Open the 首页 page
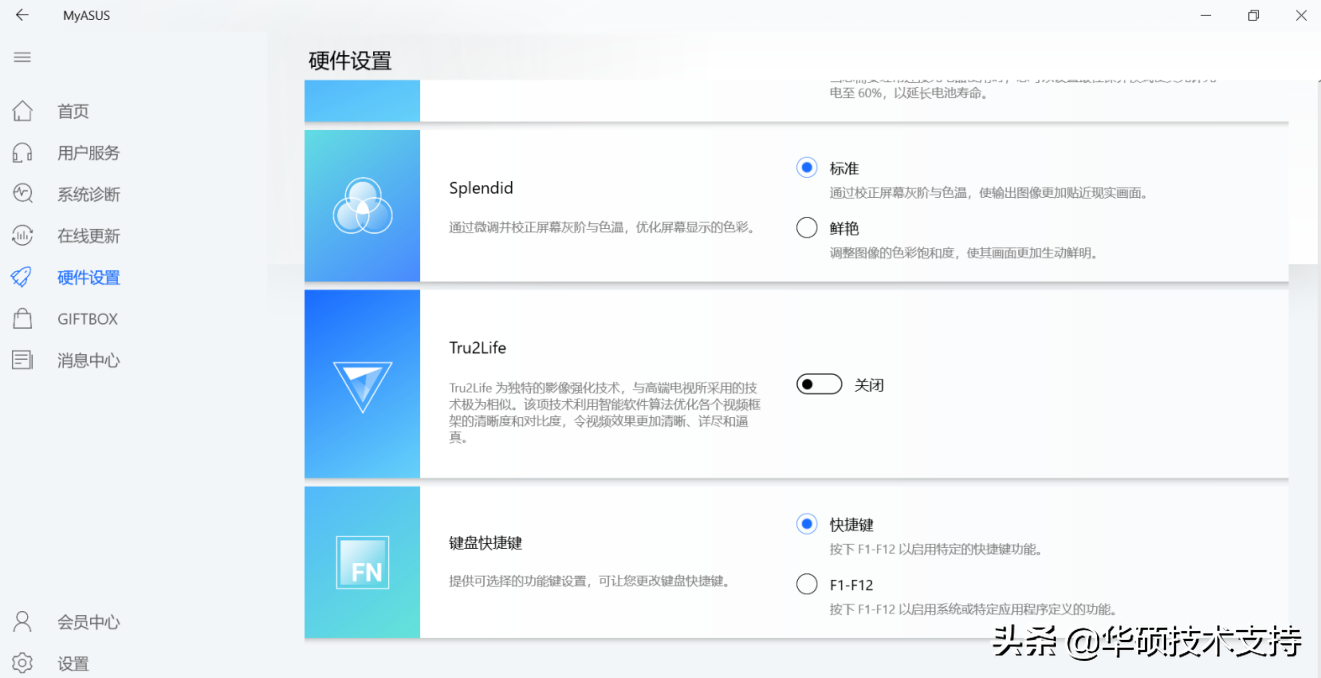 coord(73,111)
